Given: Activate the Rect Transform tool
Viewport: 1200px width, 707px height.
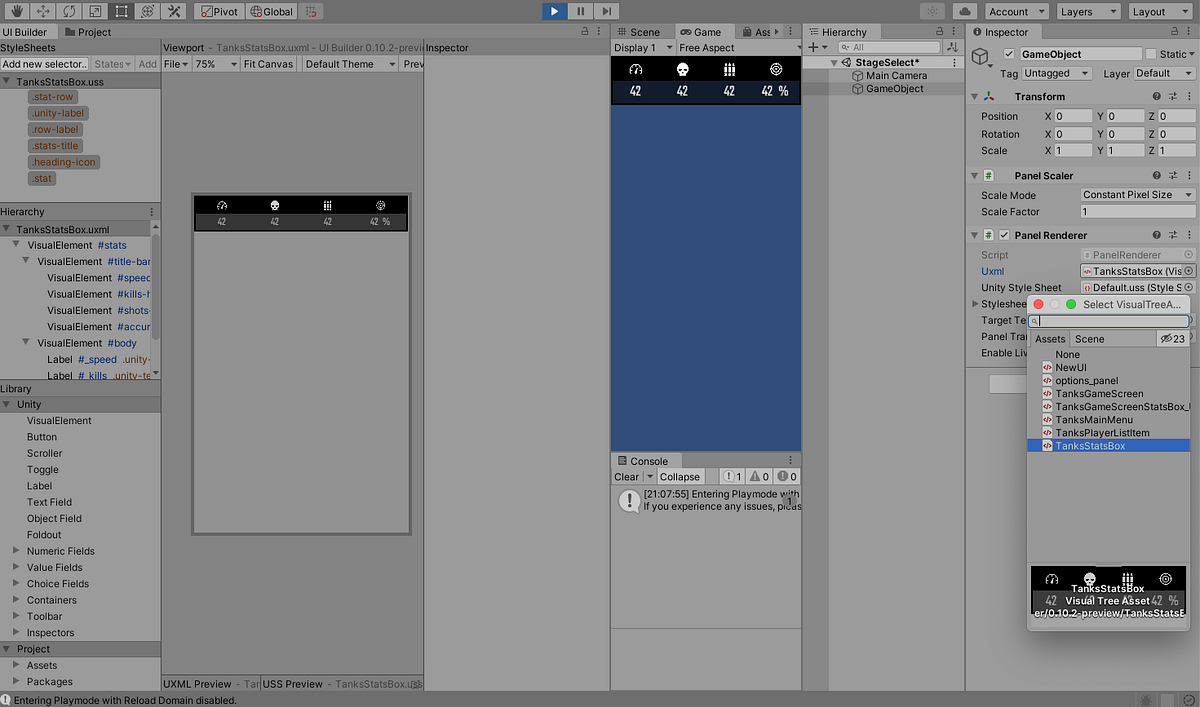Looking at the screenshot, I should click(x=120, y=11).
